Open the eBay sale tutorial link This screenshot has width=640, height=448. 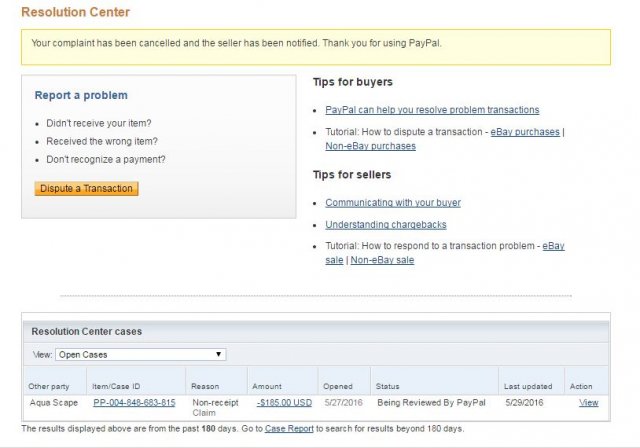(x=553, y=246)
